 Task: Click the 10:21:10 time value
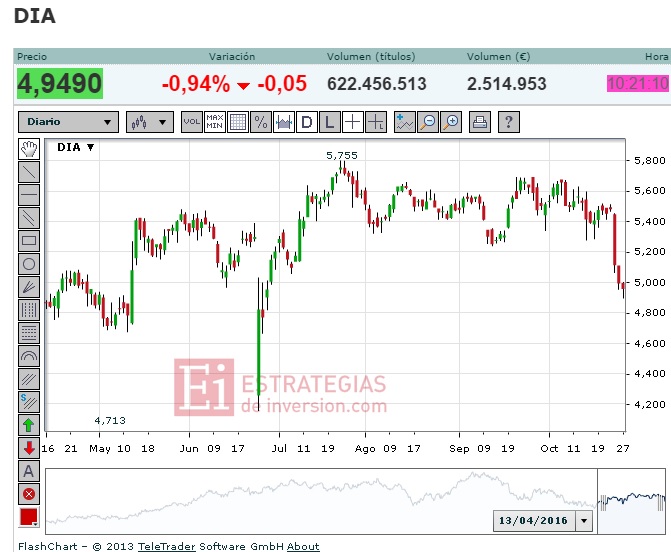pos(638,83)
